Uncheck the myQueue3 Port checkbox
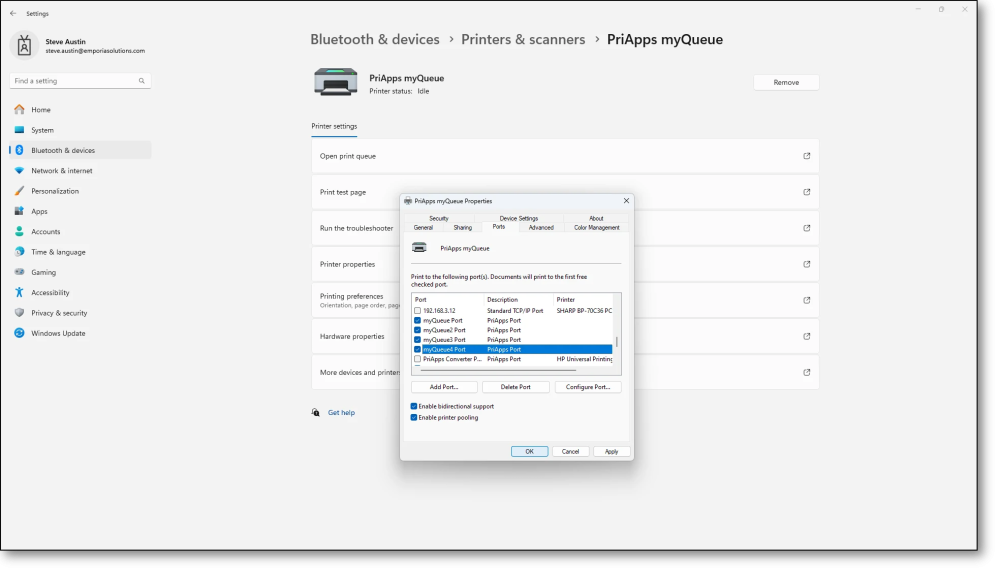Image resolution: width=1000 pixels, height=573 pixels. click(x=418, y=339)
